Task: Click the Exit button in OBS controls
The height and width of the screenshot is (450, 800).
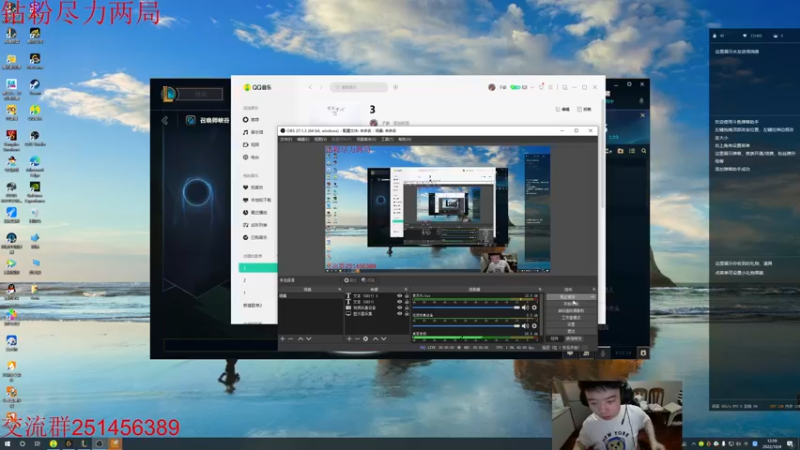Action: tap(571, 331)
